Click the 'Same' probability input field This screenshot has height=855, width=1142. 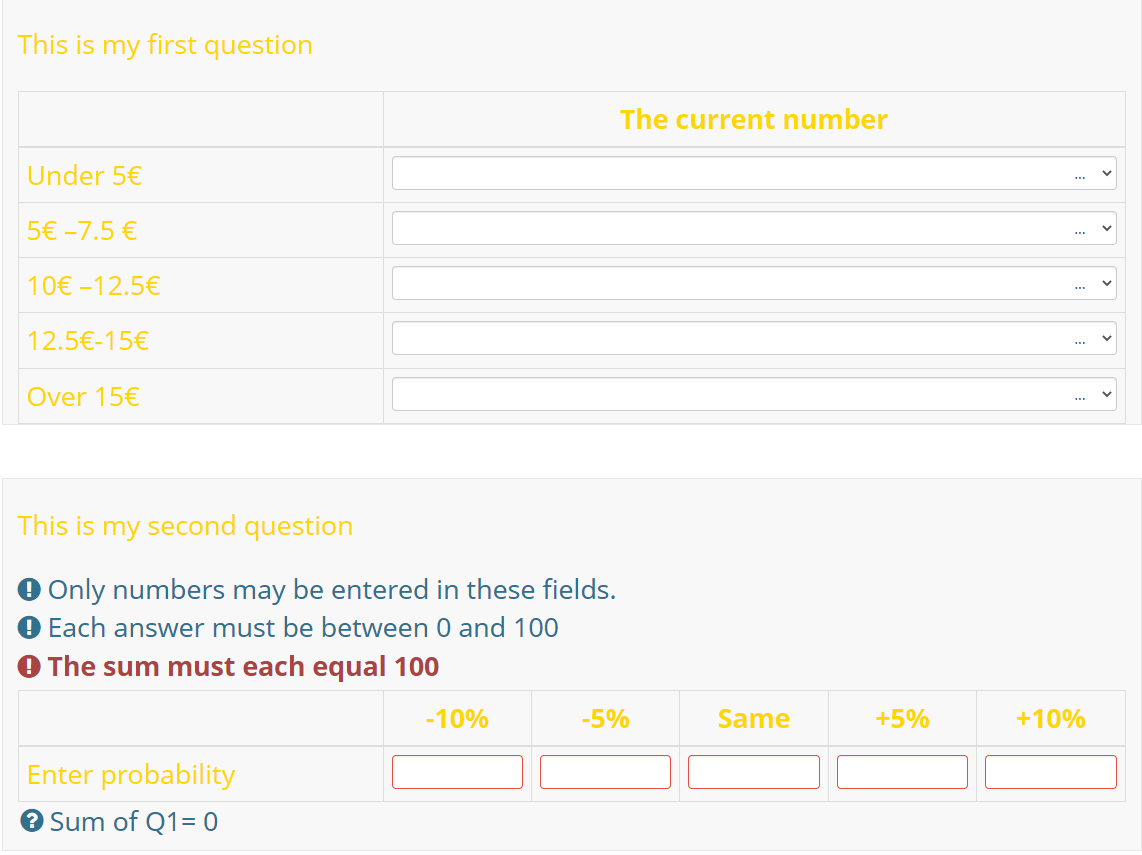pos(754,773)
